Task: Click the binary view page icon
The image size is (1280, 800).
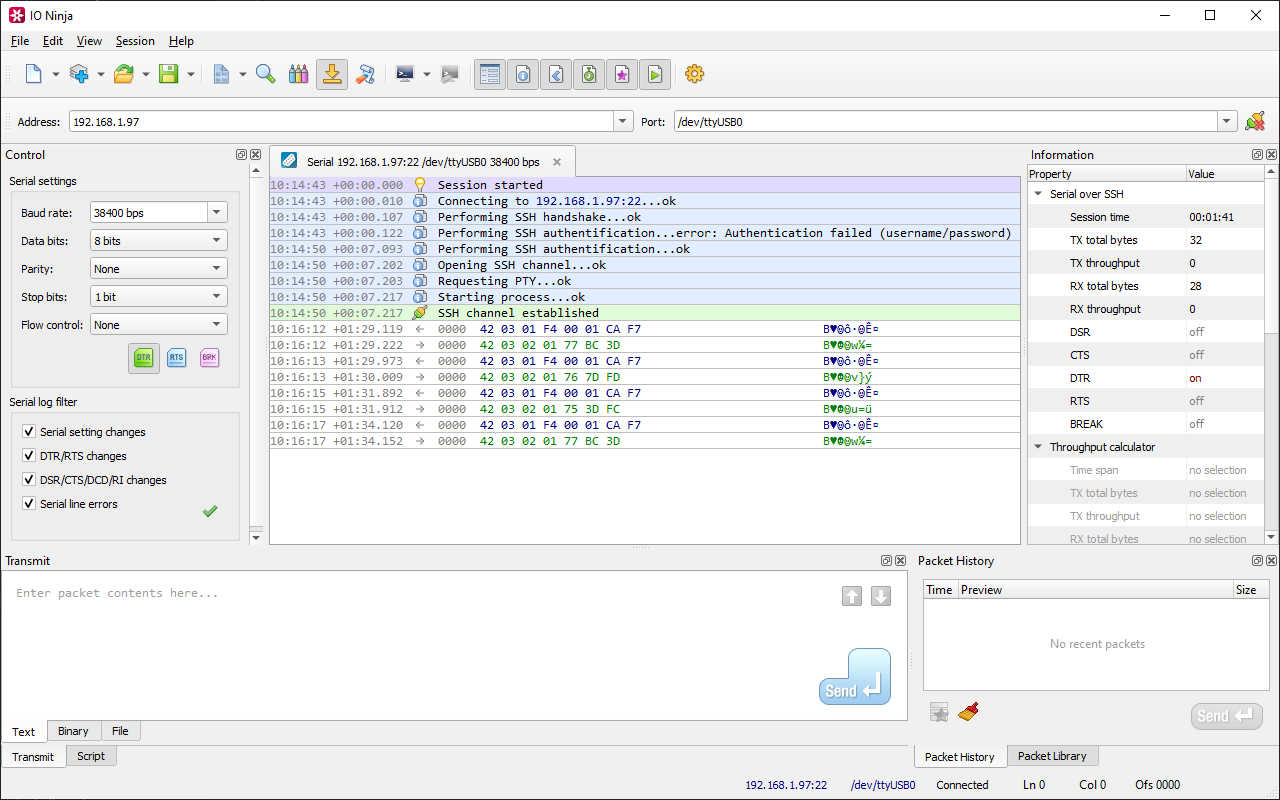Action: (x=222, y=74)
